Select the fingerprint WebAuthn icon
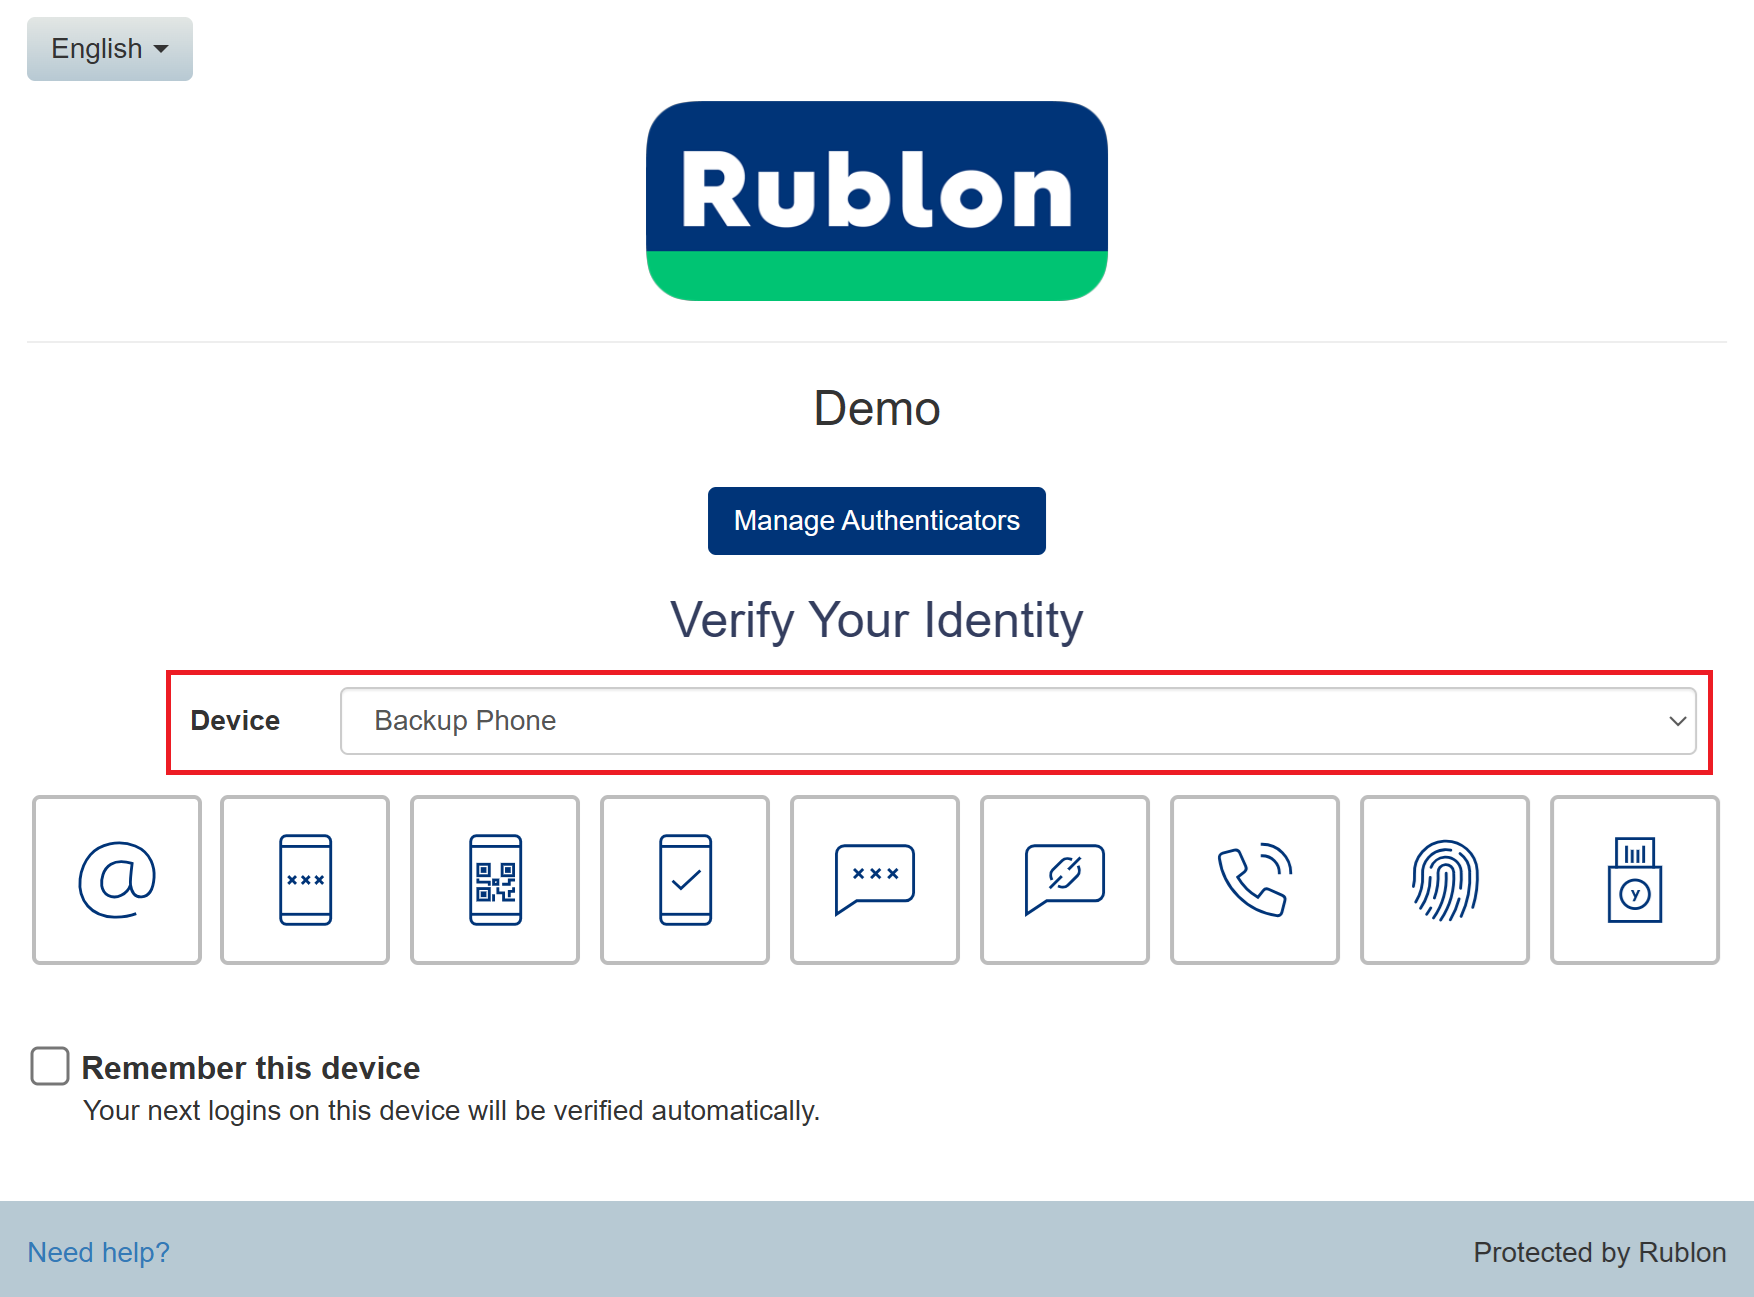The width and height of the screenshot is (1754, 1297). click(1445, 880)
